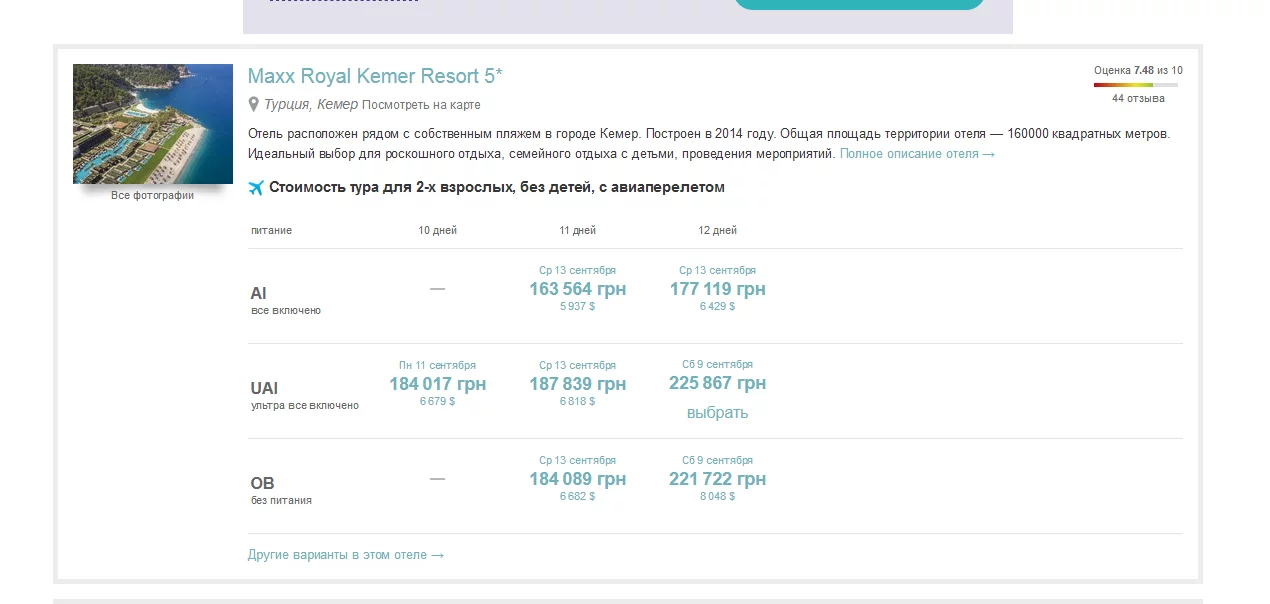This screenshot has height=604, width=1270.
Task: Click the airplane icon next to tour cost heading
Action: point(256,187)
